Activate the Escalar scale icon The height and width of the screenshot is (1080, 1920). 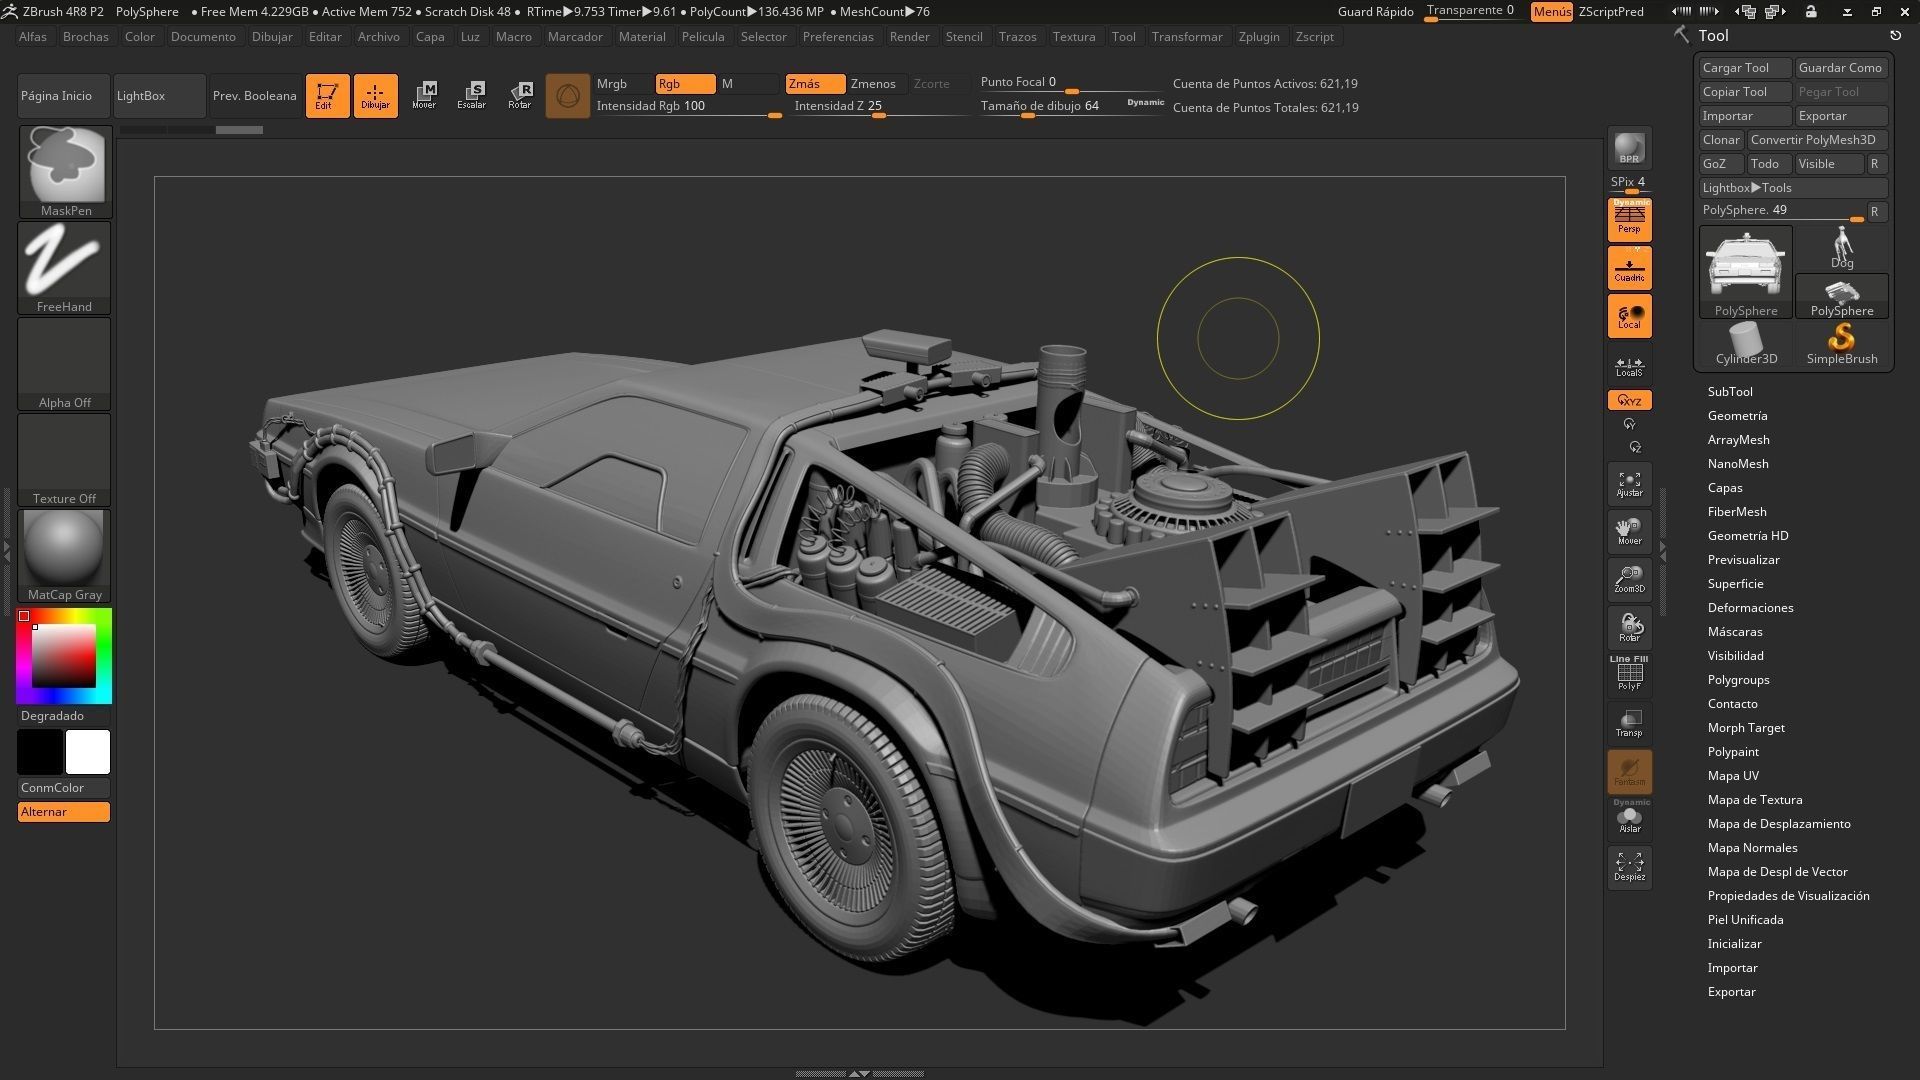472,96
